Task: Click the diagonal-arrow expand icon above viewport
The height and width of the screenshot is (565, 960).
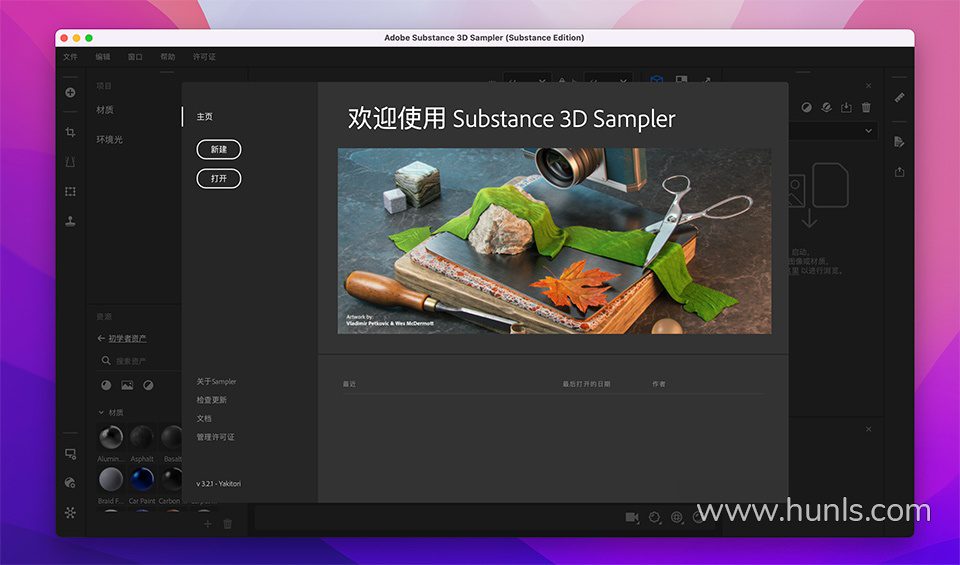Action: [705, 80]
